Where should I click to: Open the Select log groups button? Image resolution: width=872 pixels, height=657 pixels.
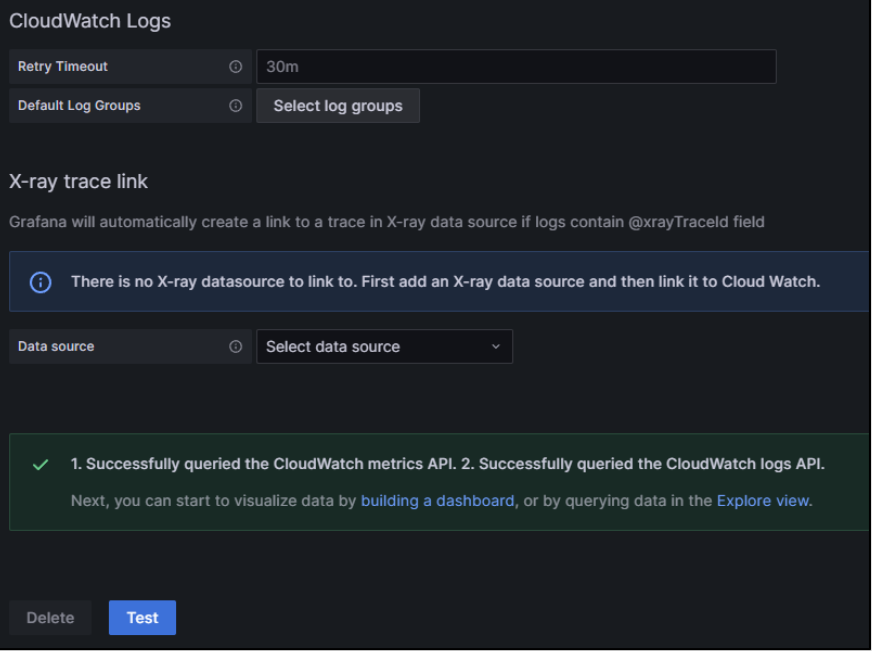click(x=338, y=106)
